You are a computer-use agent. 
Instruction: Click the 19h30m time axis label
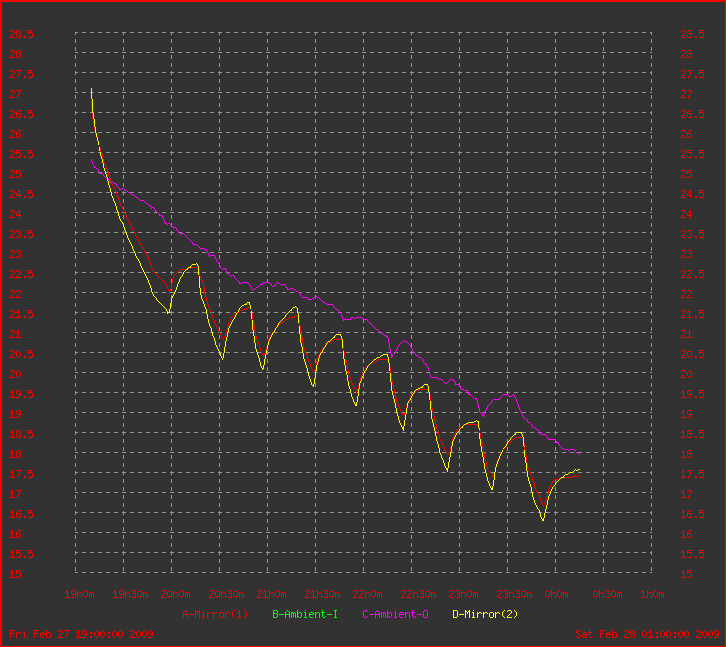(130, 594)
